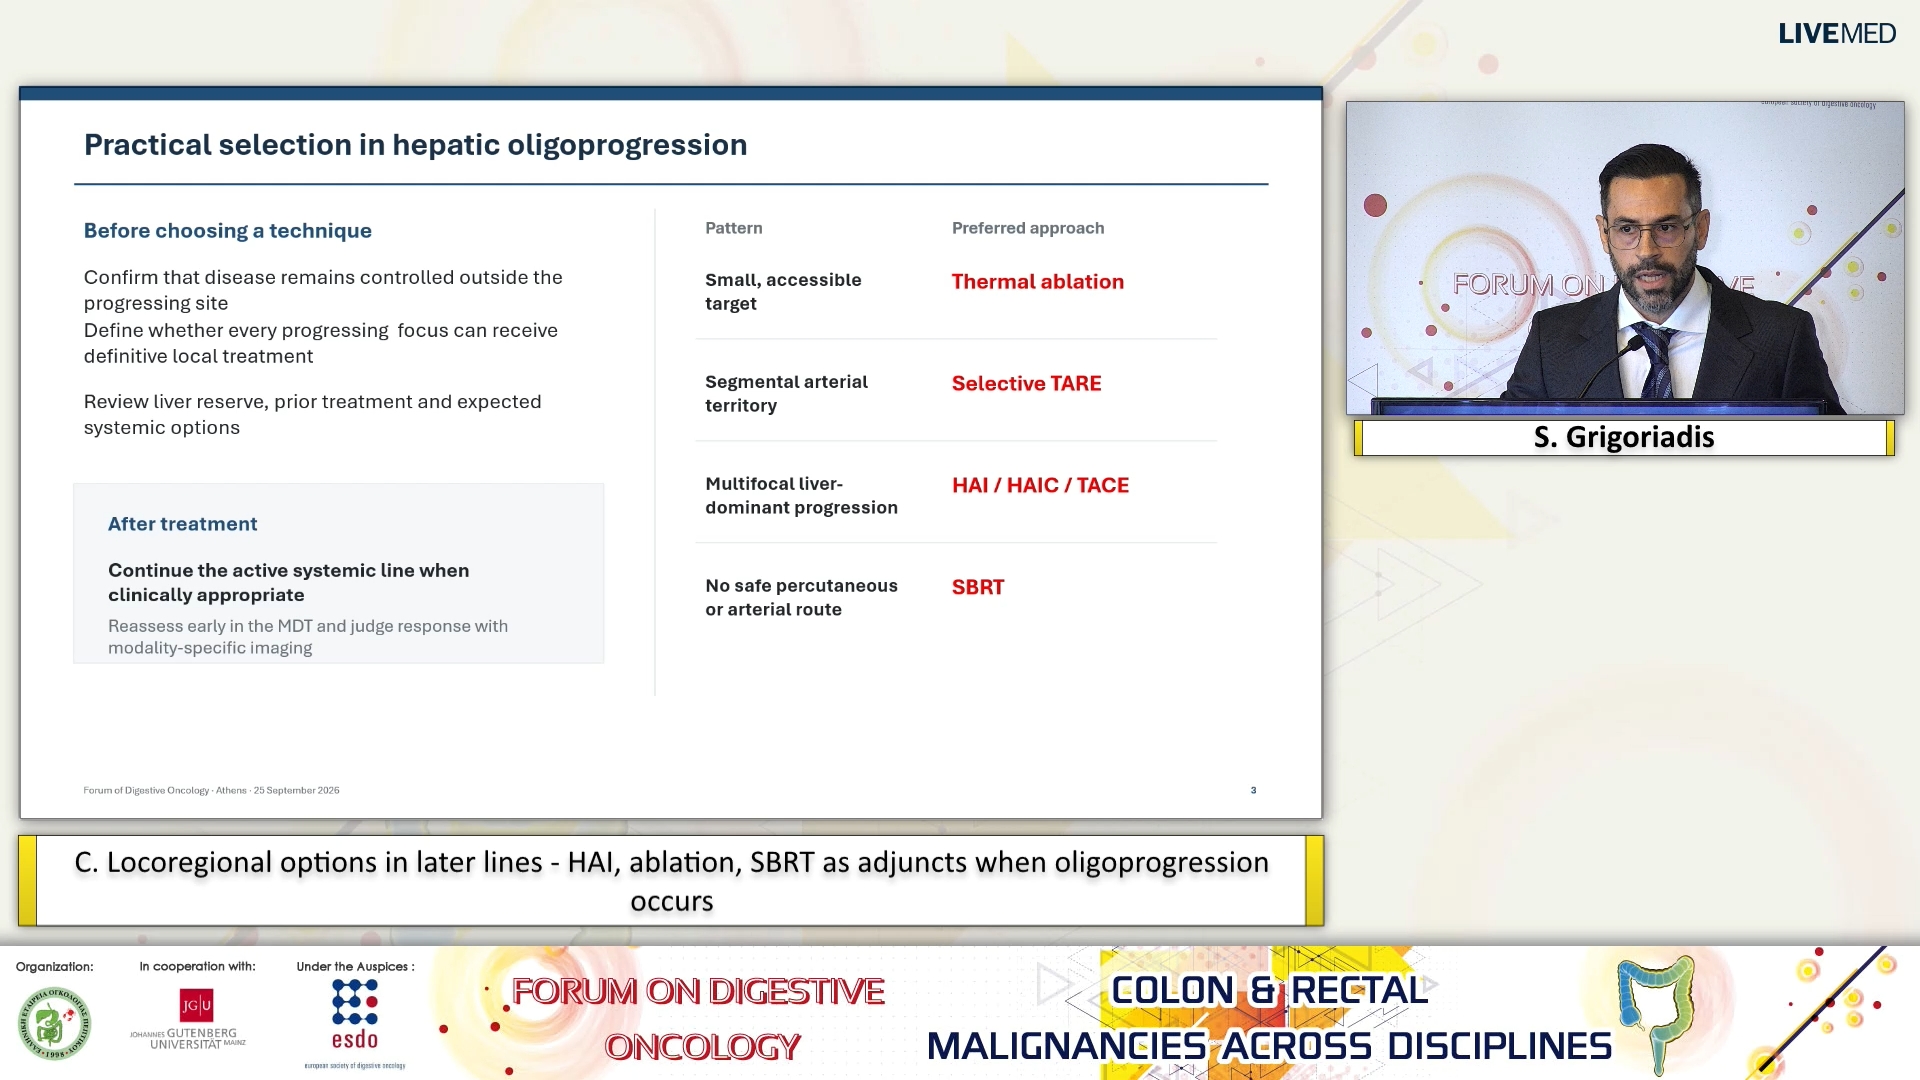Screen dimensions: 1920x1080
Task: Click the Segmental arterial territory pattern
Action: [x=786, y=394]
